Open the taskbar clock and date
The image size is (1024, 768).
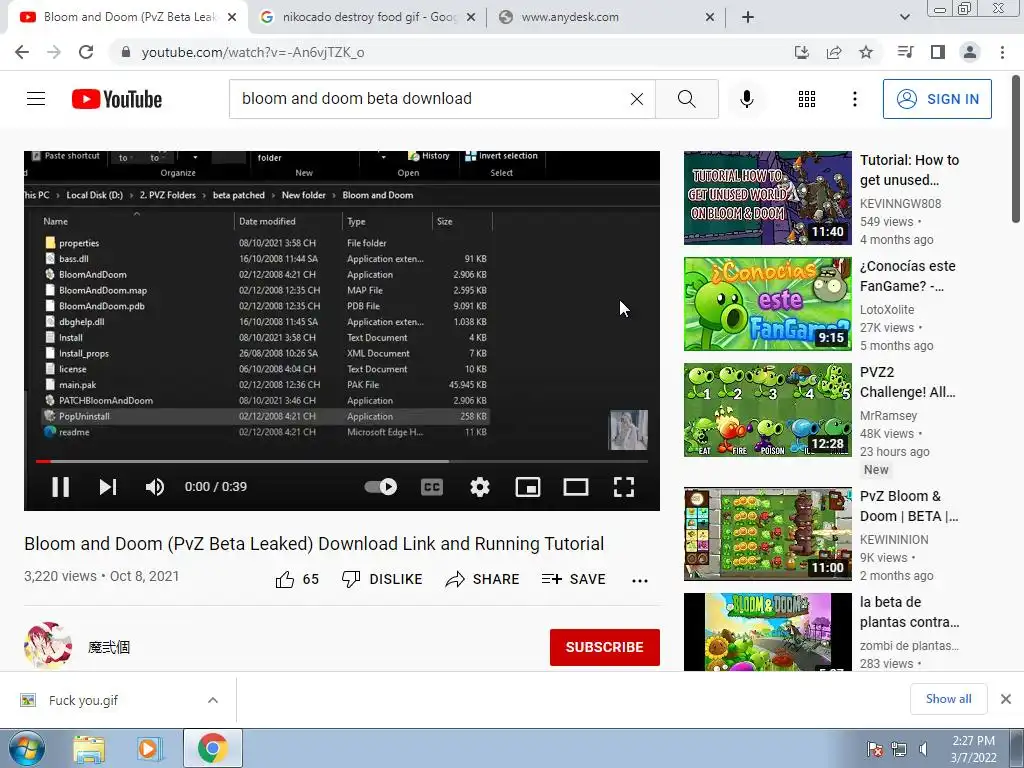tap(973, 749)
